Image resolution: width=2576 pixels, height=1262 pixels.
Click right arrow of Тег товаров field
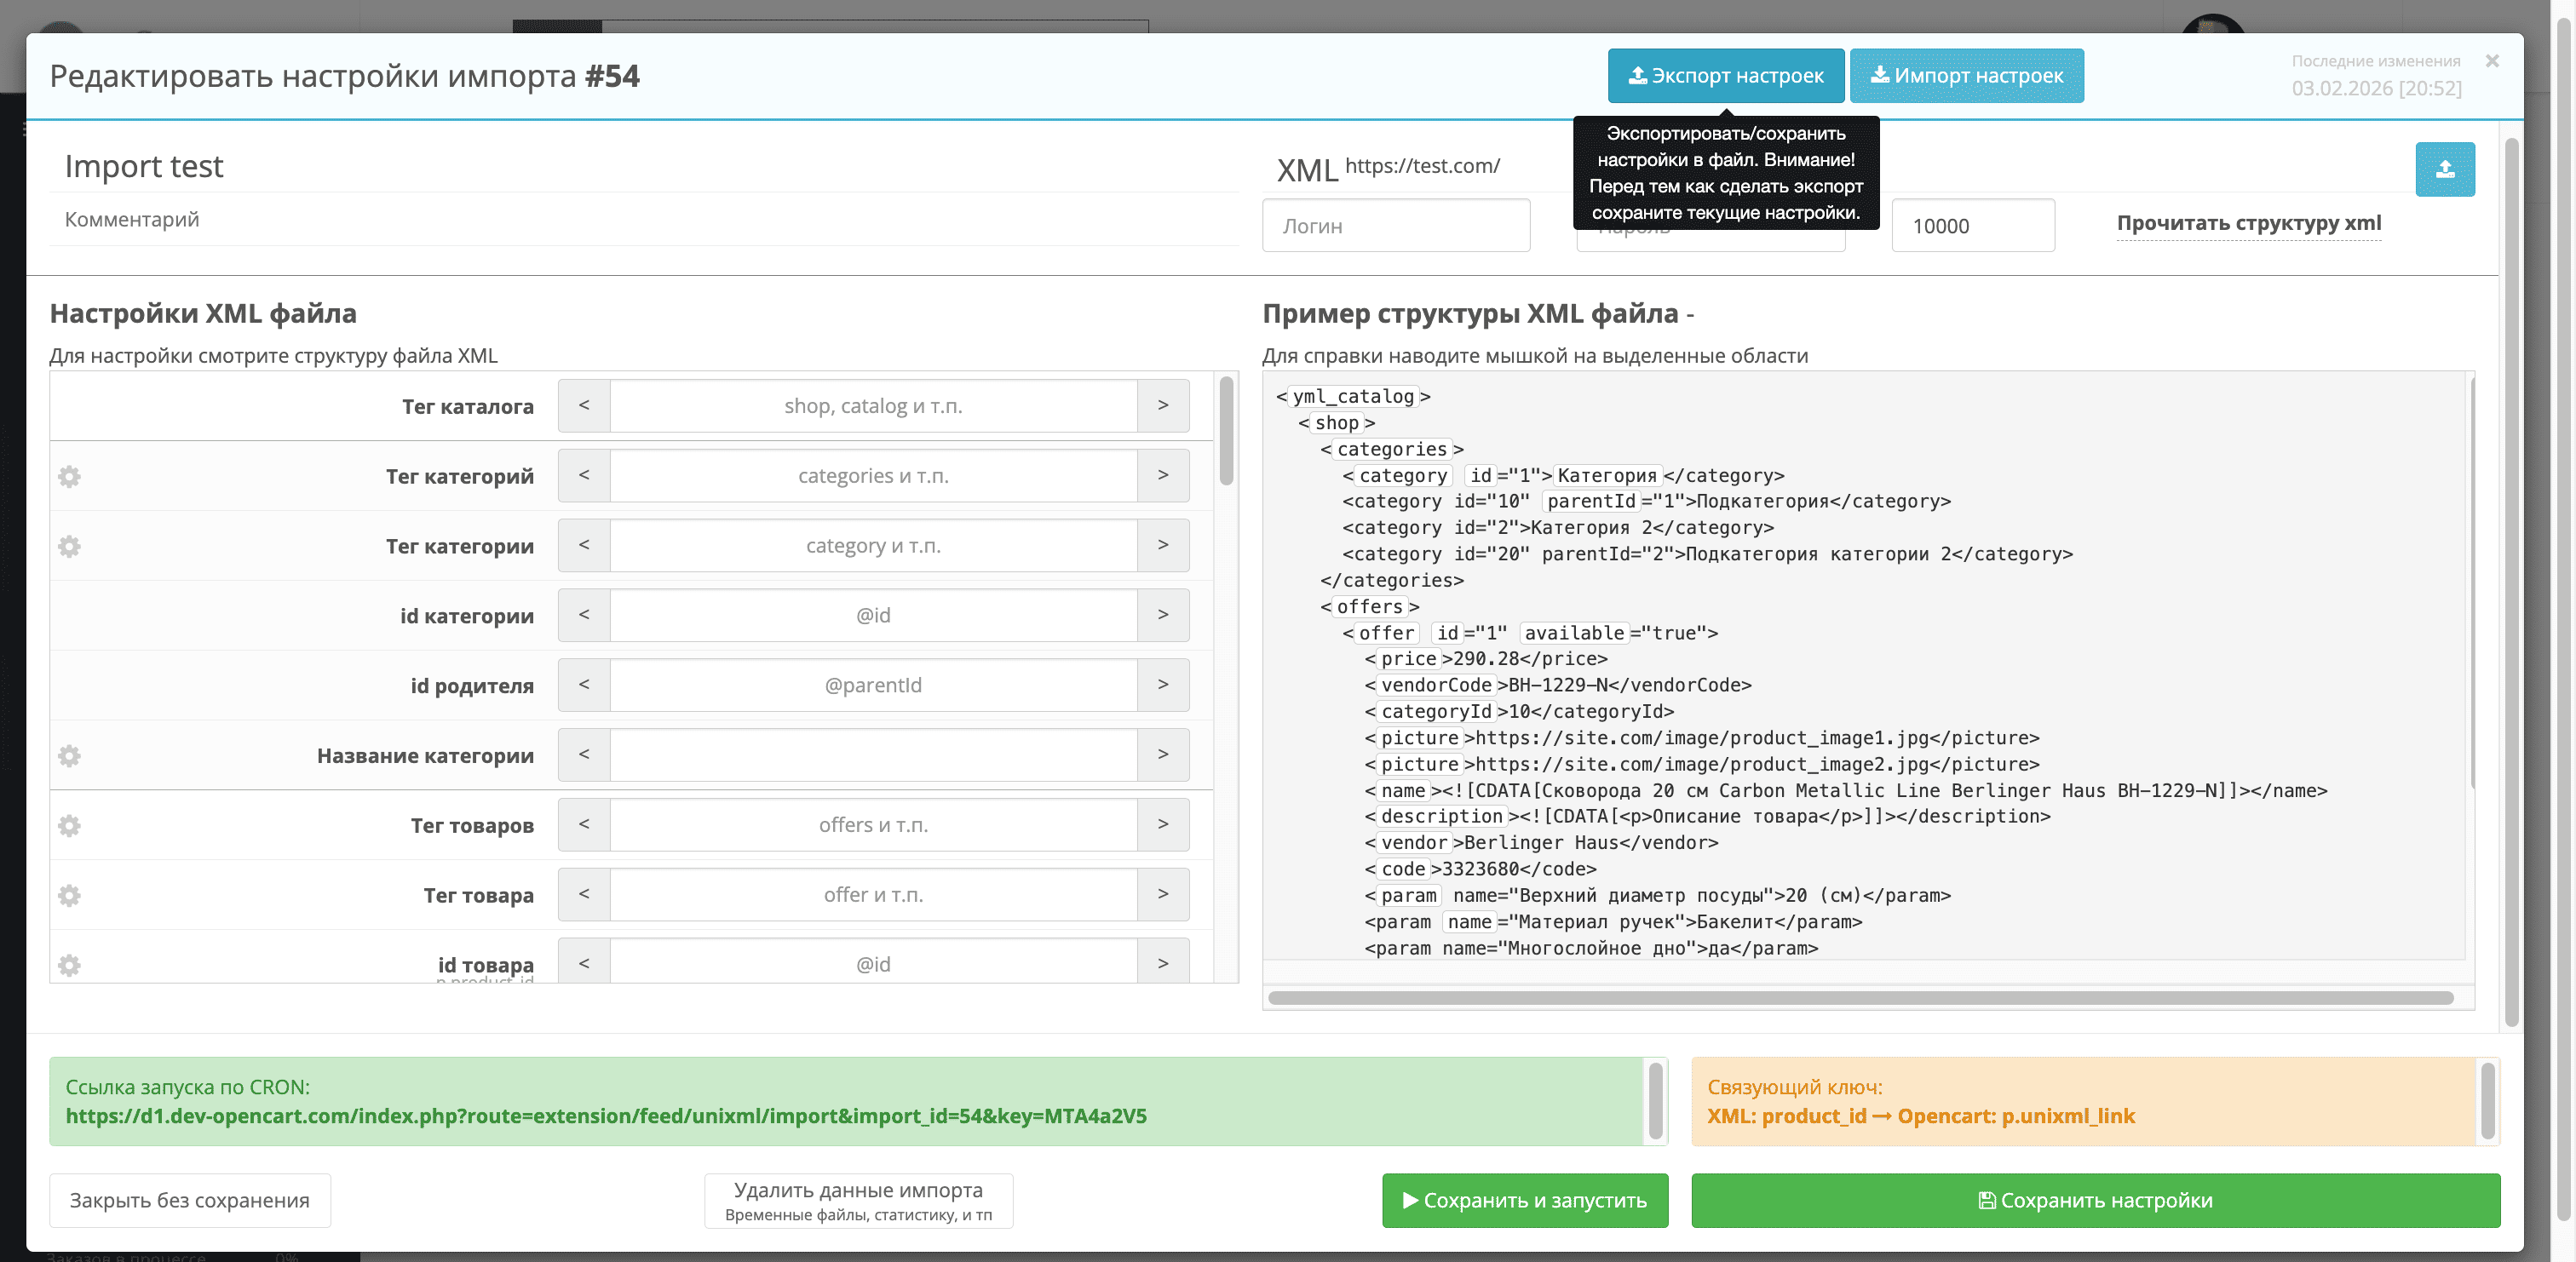(1163, 824)
